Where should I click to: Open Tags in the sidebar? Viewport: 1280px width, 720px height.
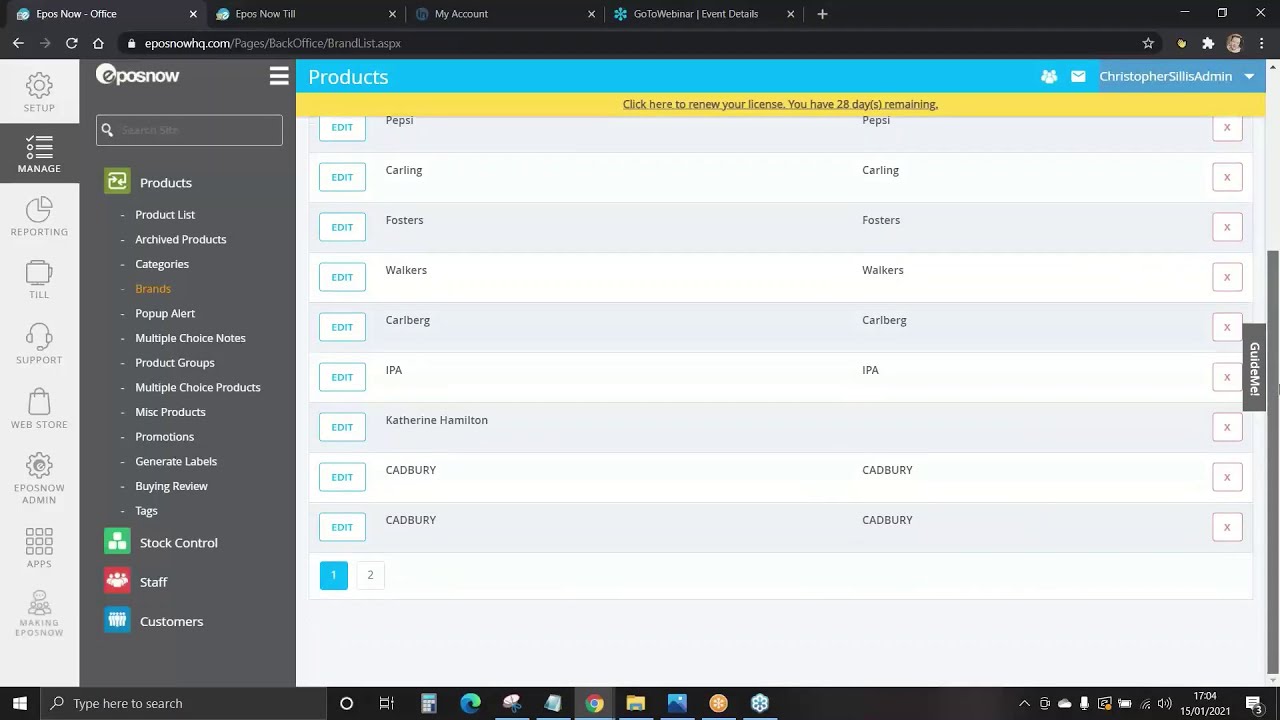[x=146, y=511]
